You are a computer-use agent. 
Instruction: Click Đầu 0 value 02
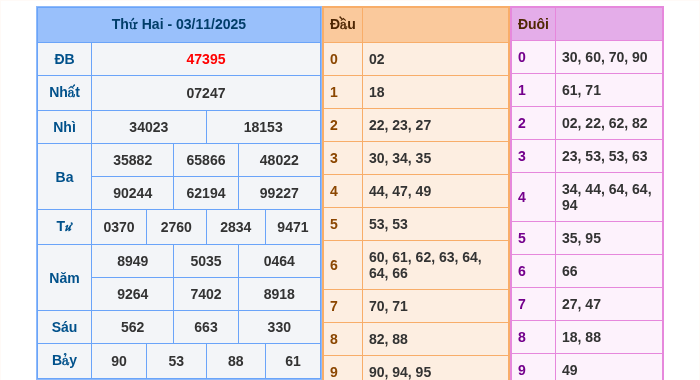[377, 59]
